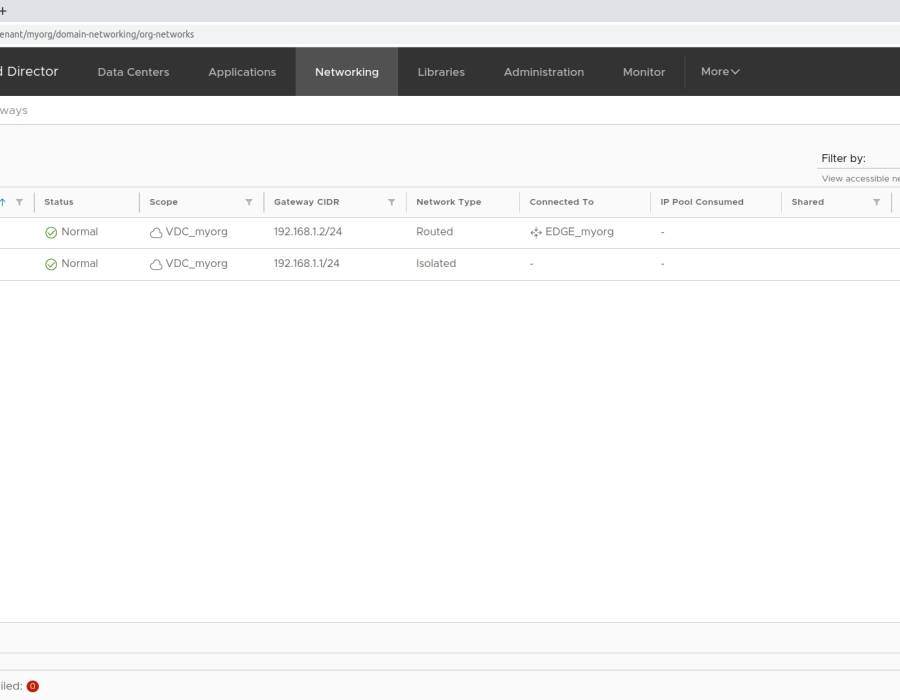The height and width of the screenshot is (700, 900).
Task: Open the VDC_myorg link in the Routed row
Action: click(196, 232)
